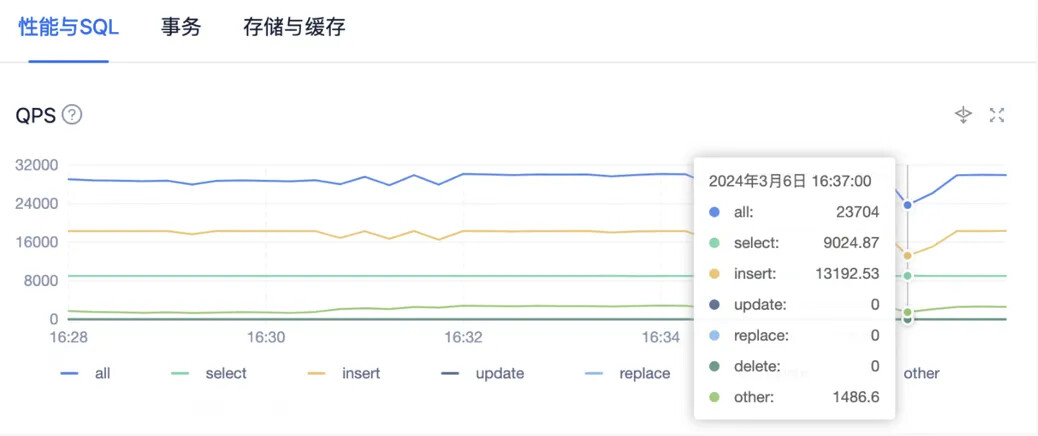The width and height of the screenshot is (1038, 436).
Task: Open the 存储与缓存 tab
Action: coord(294,28)
